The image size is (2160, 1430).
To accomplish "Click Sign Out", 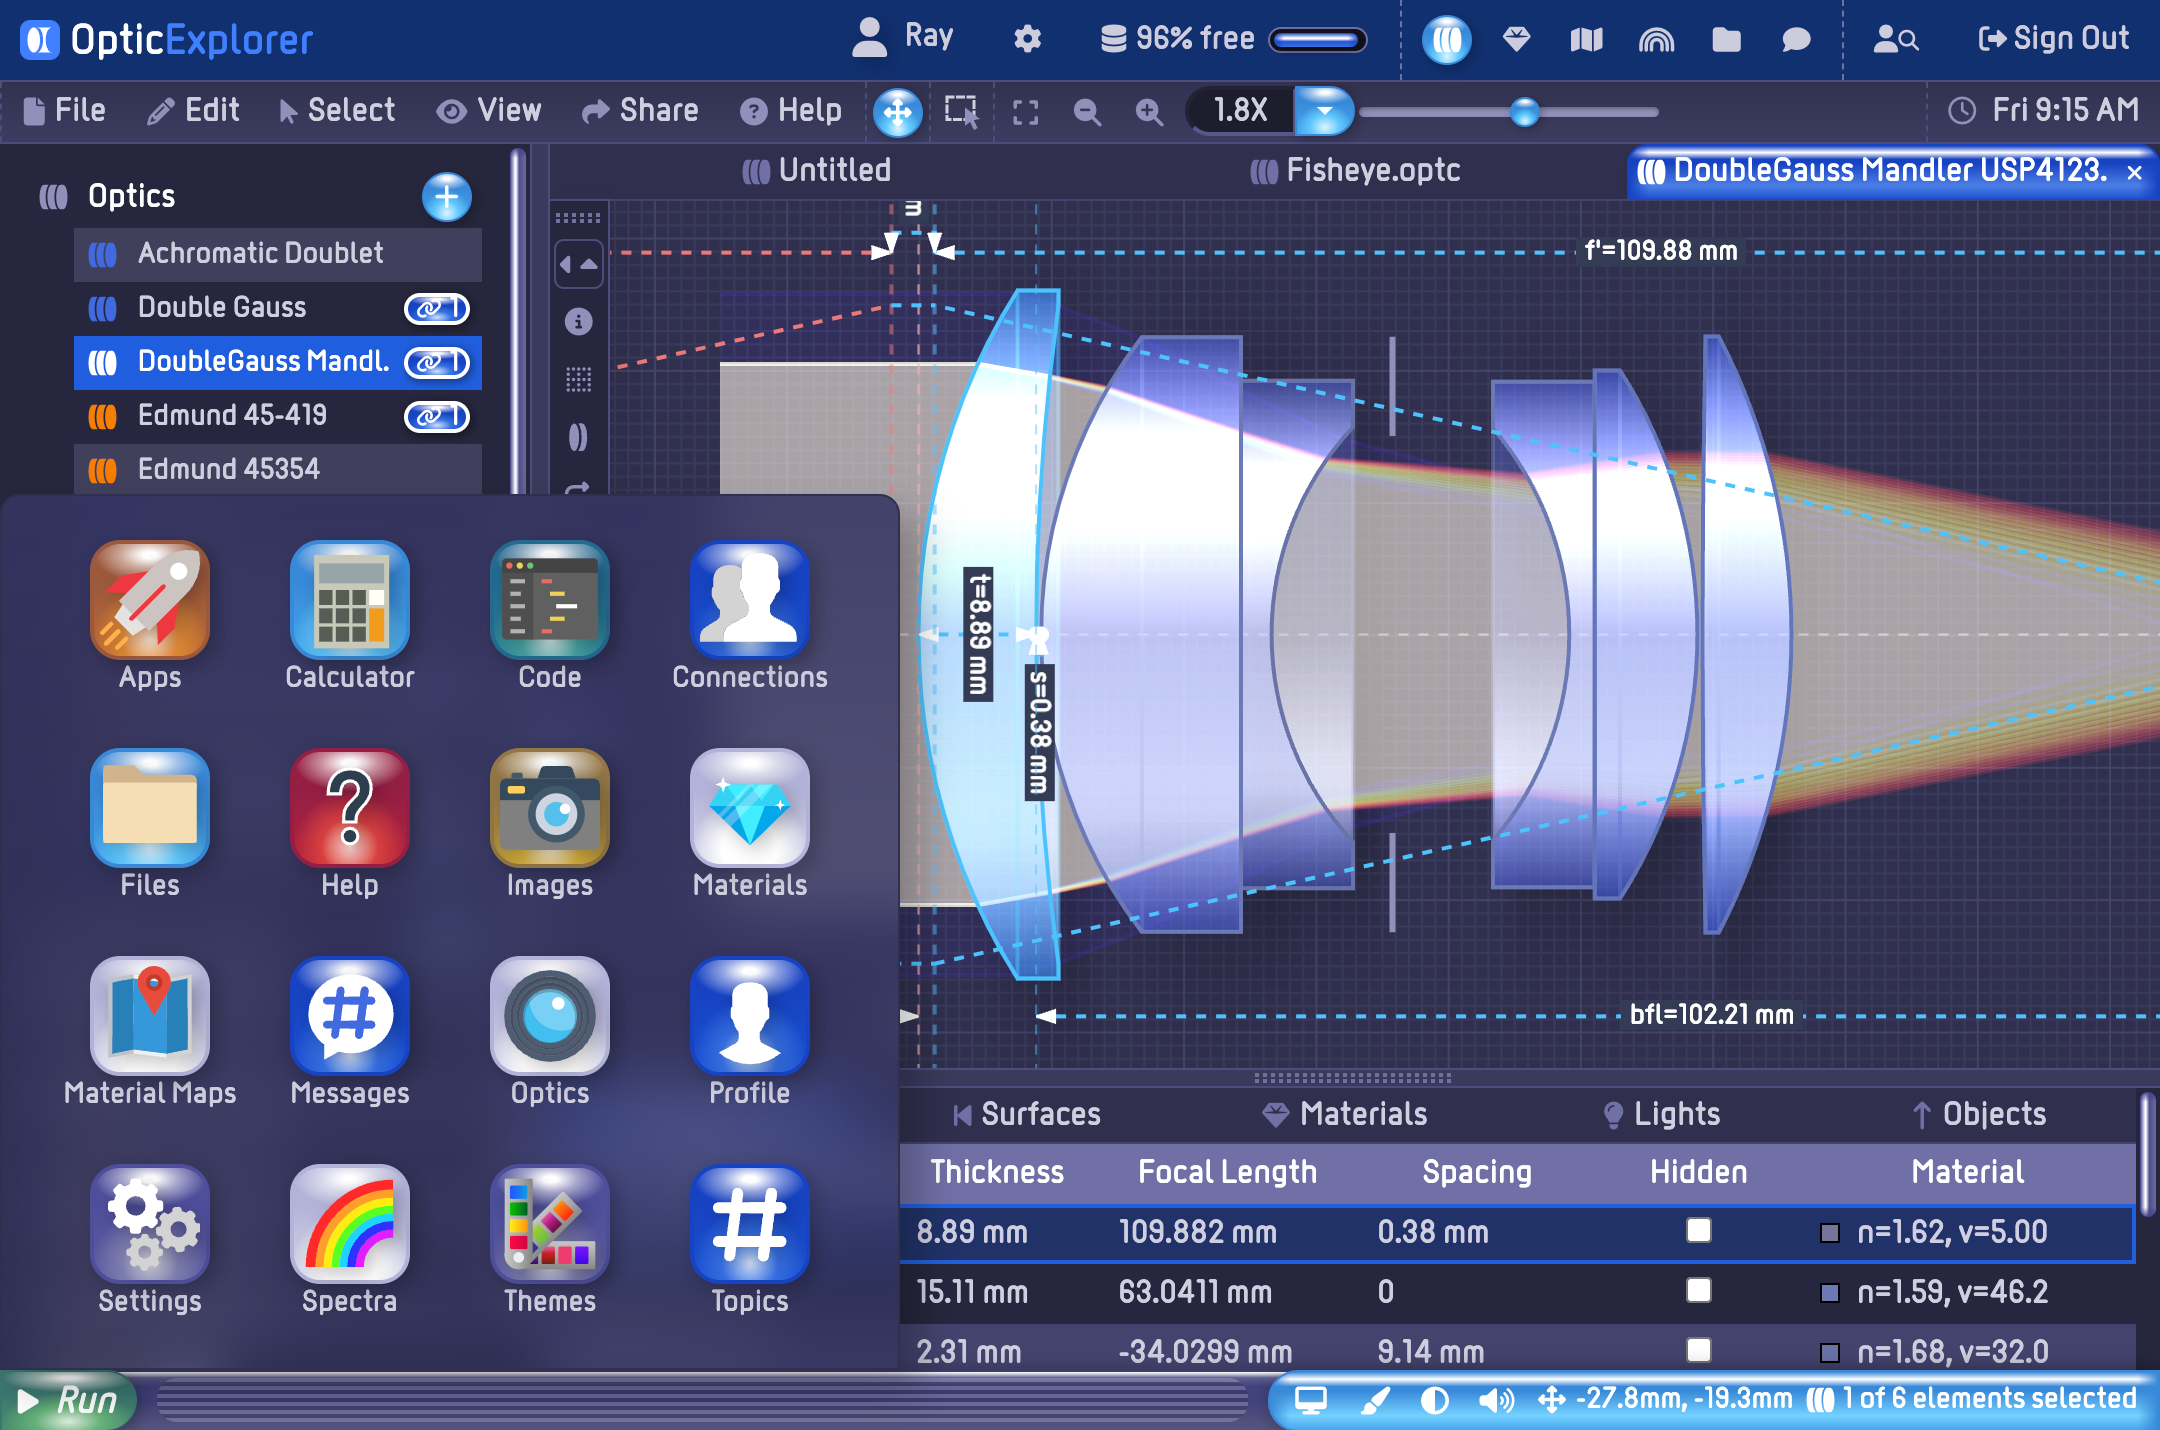I will coord(2053,39).
